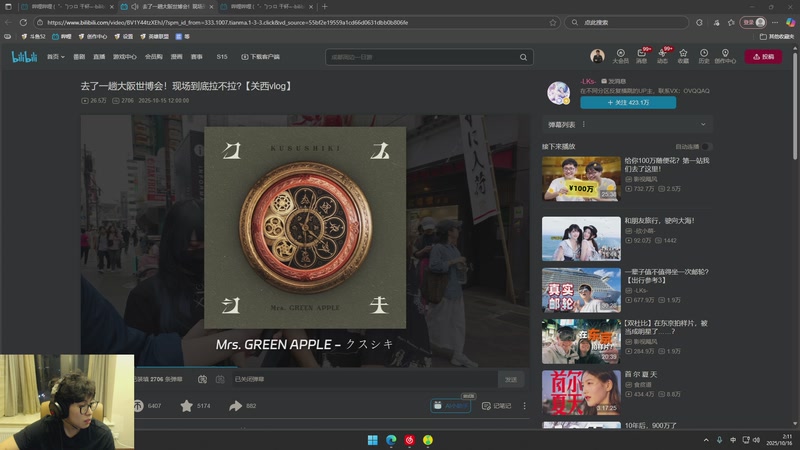The image size is (800, 450).
Task: Open the LKs uploader avatar
Action: point(558,93)
